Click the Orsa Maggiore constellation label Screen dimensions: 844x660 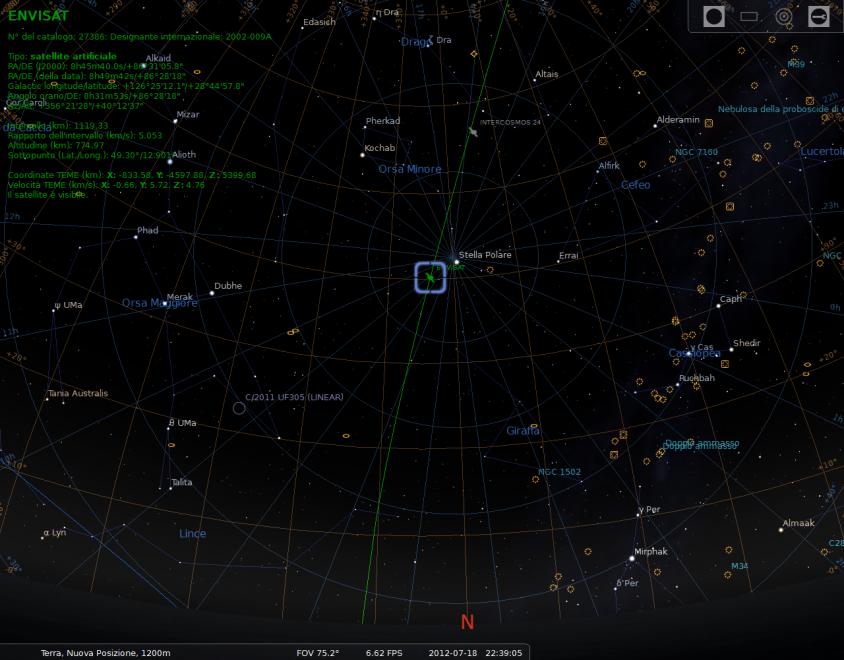click(159, 303)
